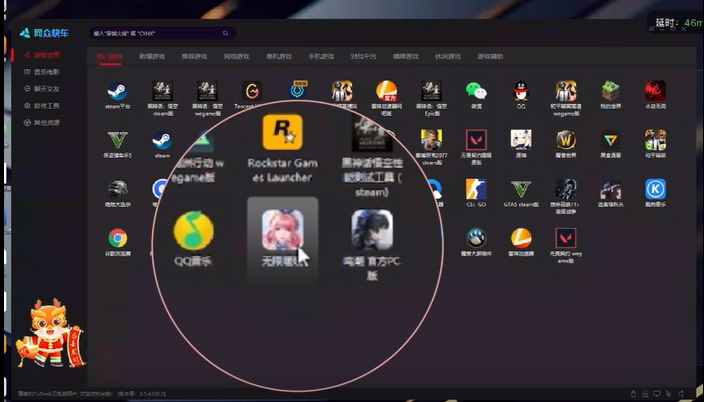Launch 黑盒语音 triangle icon
This screenshot has height=402, width=704.
(x=611, y=140)
